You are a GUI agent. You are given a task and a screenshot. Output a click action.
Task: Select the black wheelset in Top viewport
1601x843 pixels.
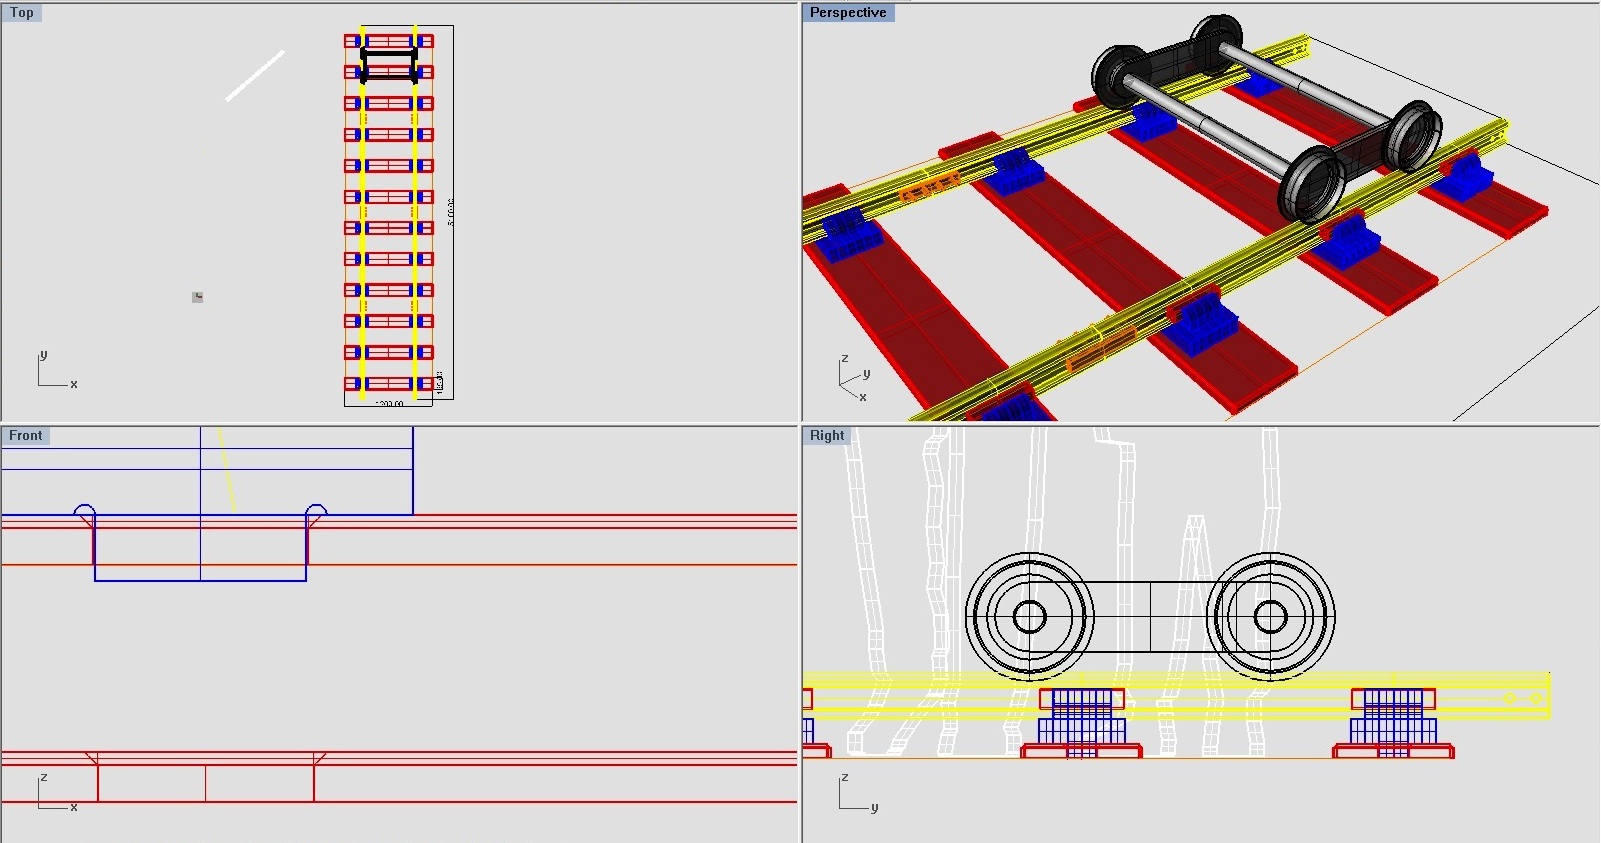coord(389,64)
